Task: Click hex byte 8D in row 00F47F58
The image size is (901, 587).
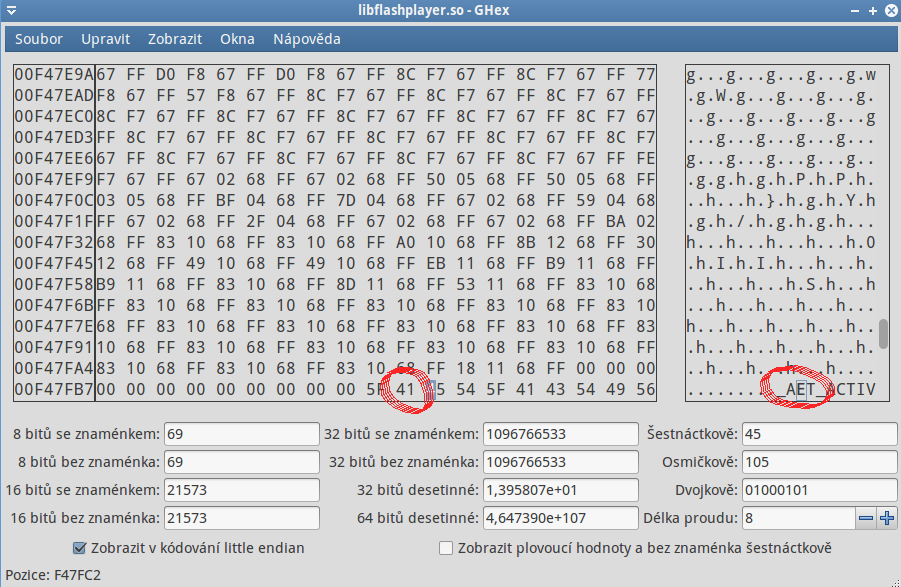Action: [x=345, y=284]
